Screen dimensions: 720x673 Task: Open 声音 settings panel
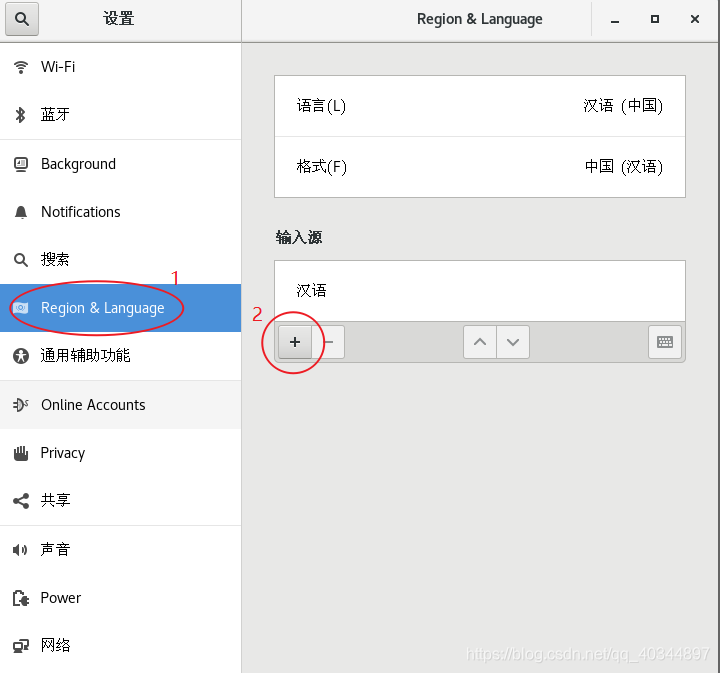120,550
